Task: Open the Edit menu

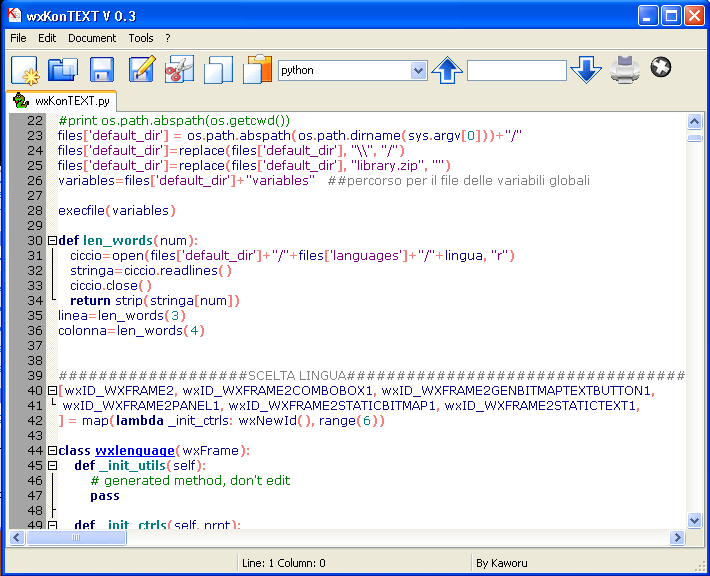Action: 47,38
